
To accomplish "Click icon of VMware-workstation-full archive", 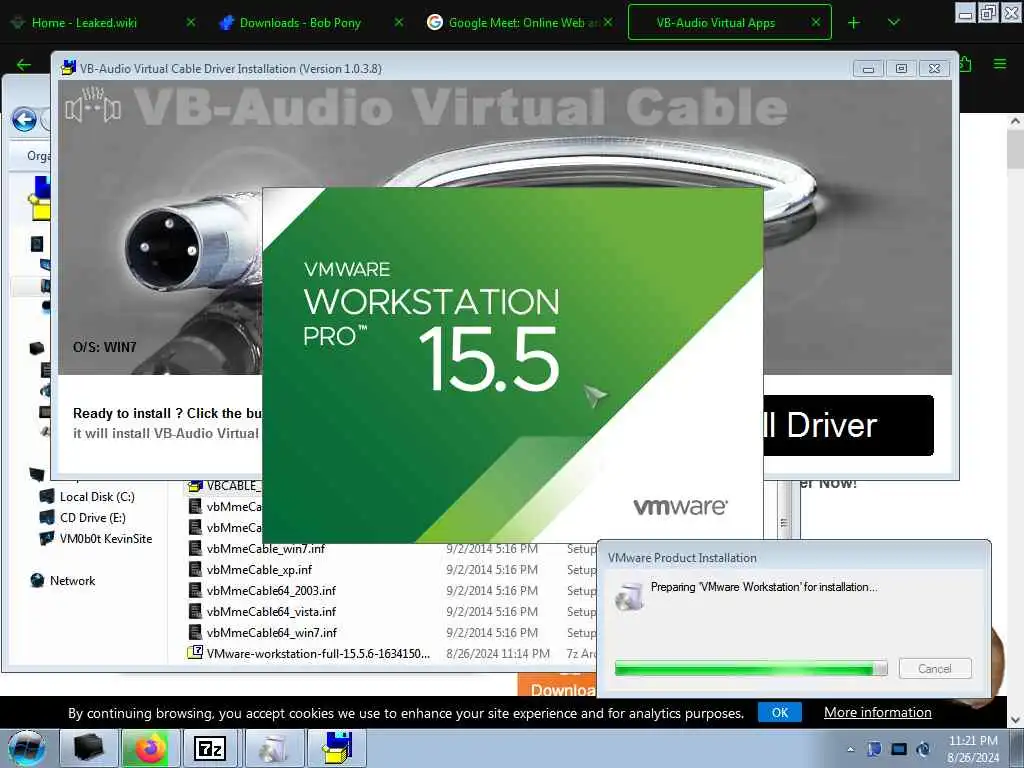I will click(195, 652).
